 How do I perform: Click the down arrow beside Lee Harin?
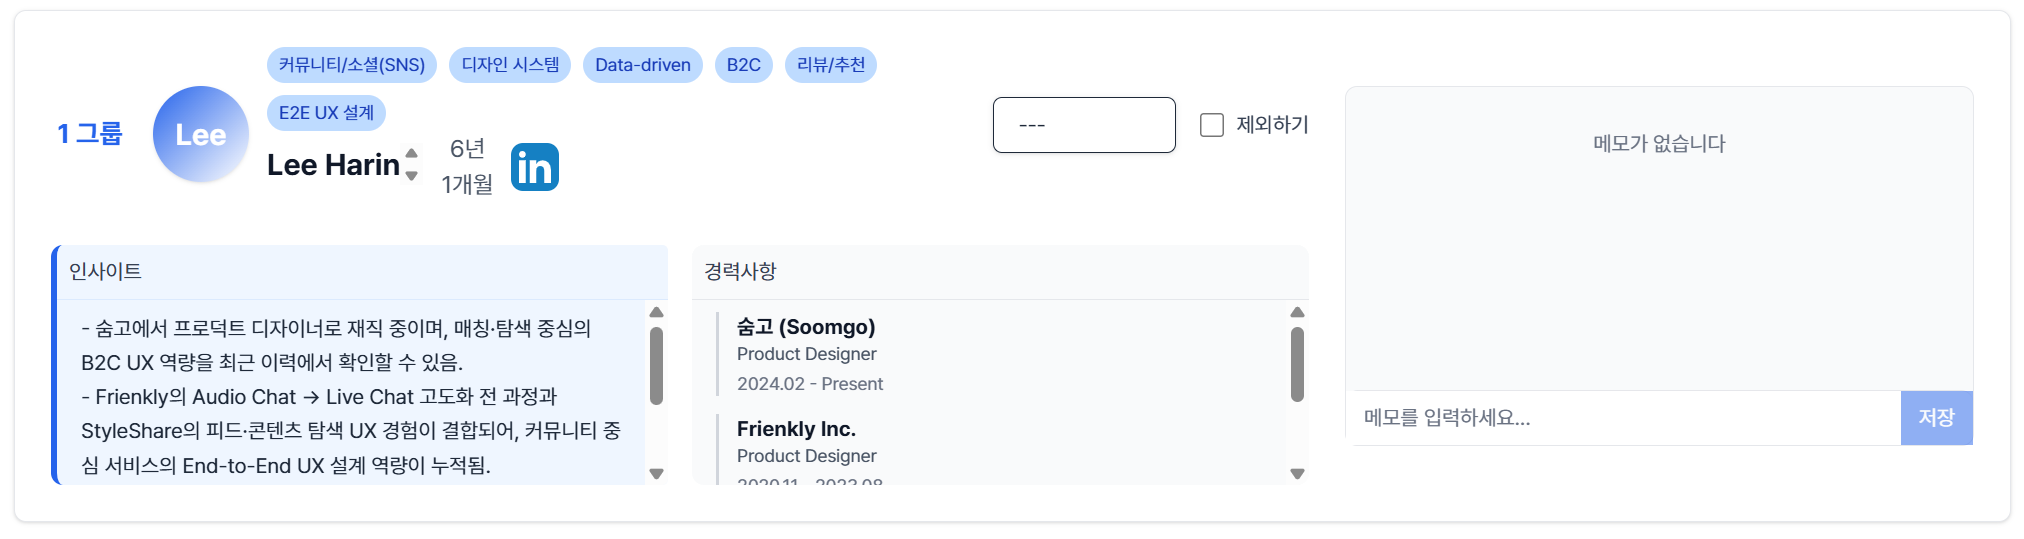pos(411,176)
